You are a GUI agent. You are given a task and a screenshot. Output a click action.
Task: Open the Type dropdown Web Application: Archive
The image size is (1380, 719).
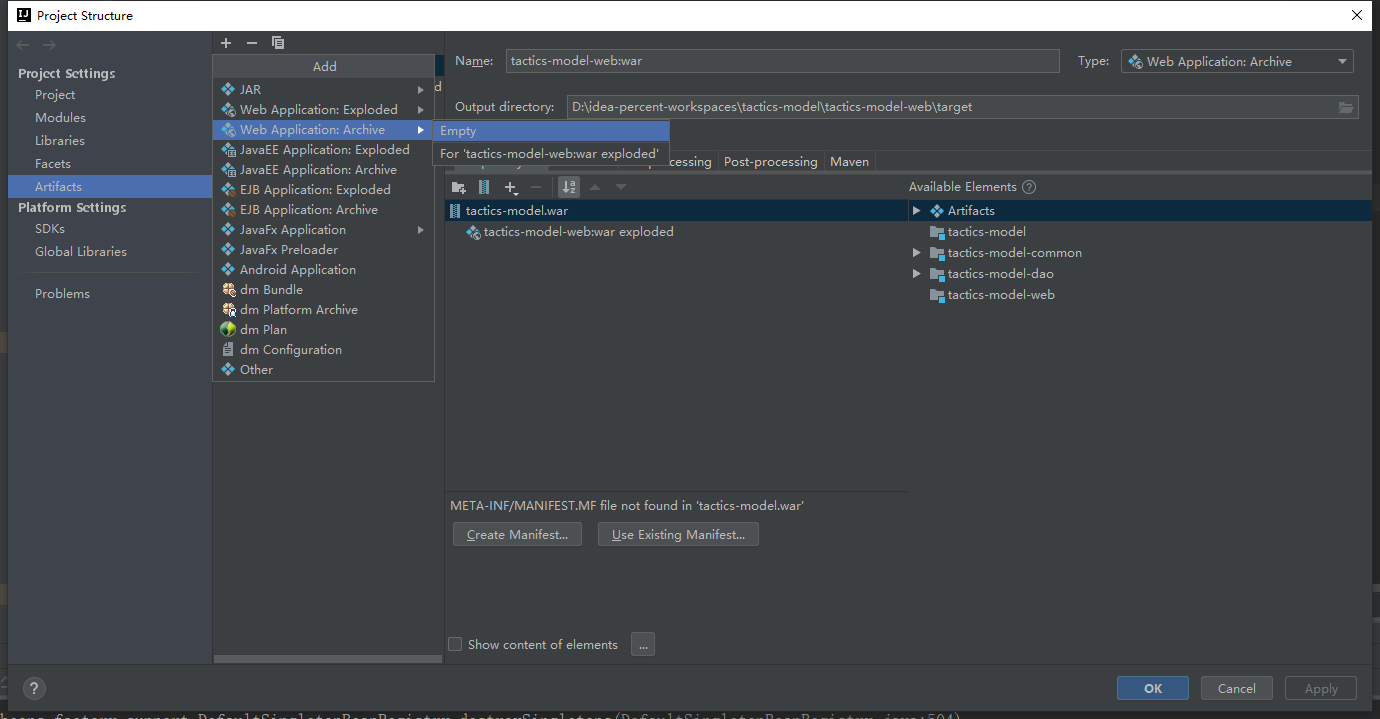1237,61
